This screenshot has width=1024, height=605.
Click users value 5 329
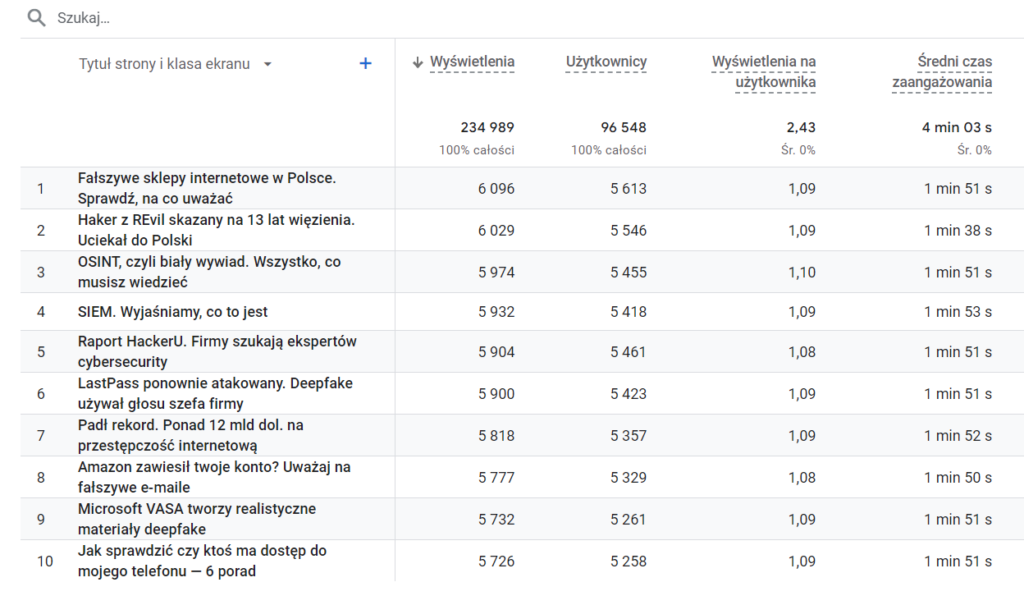[628, 478]
